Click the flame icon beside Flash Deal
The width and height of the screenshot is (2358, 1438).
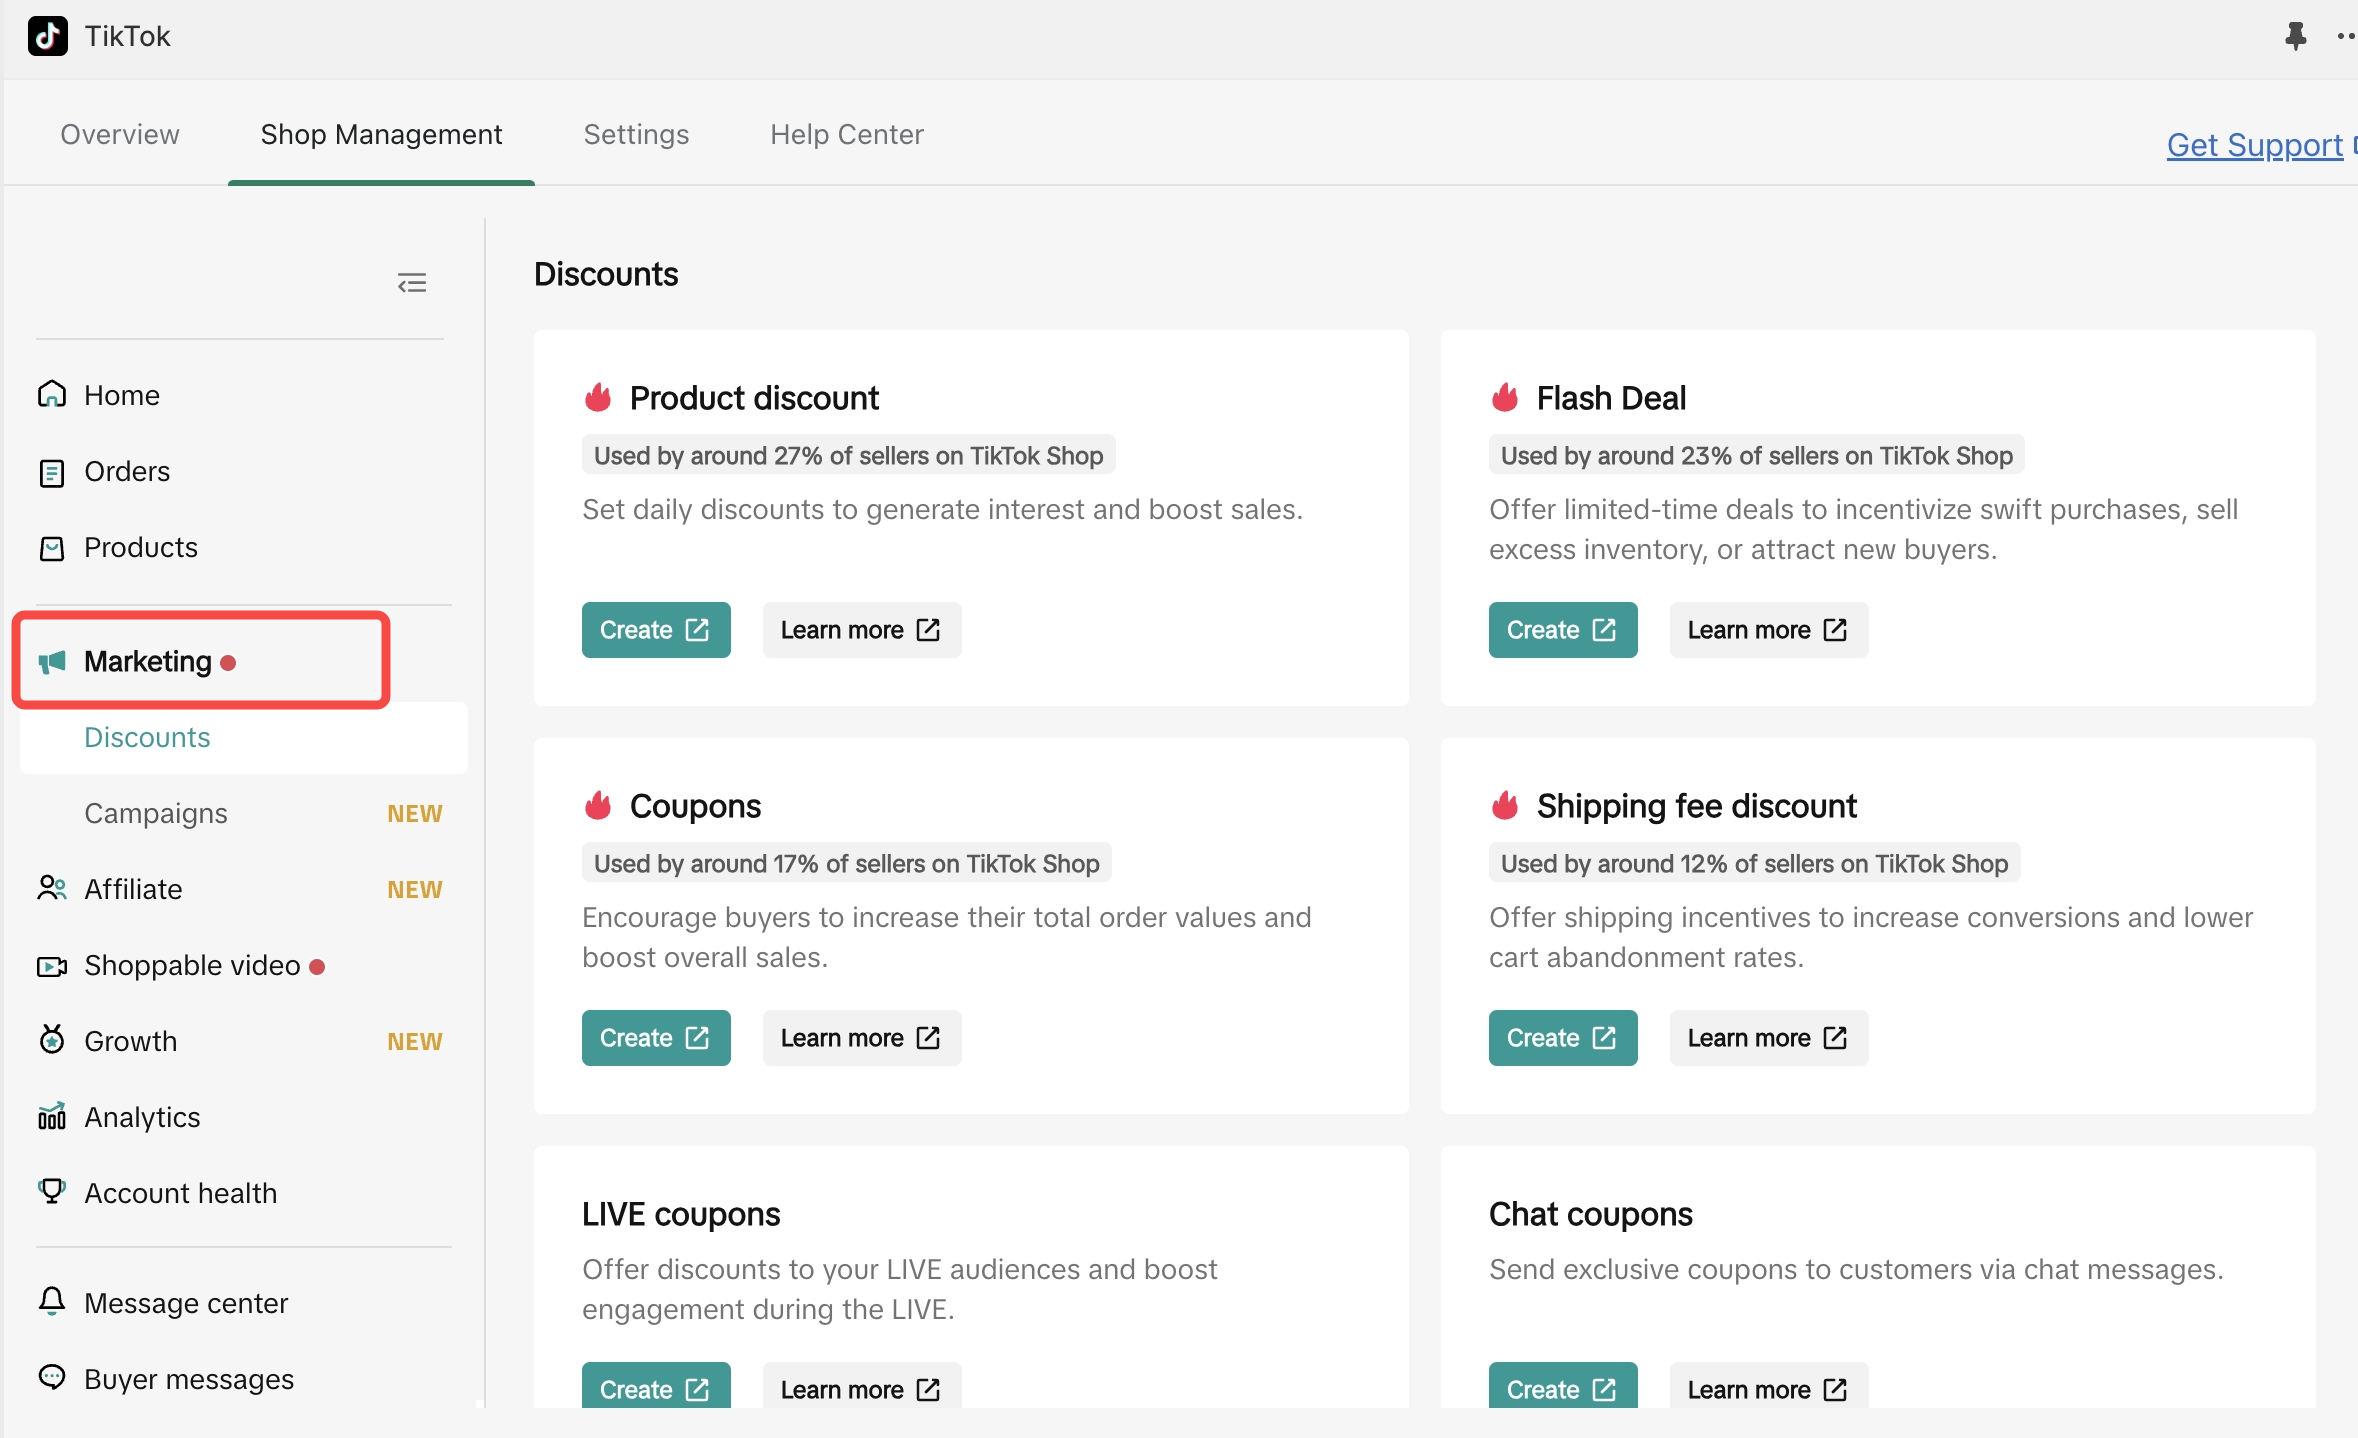1505,398
